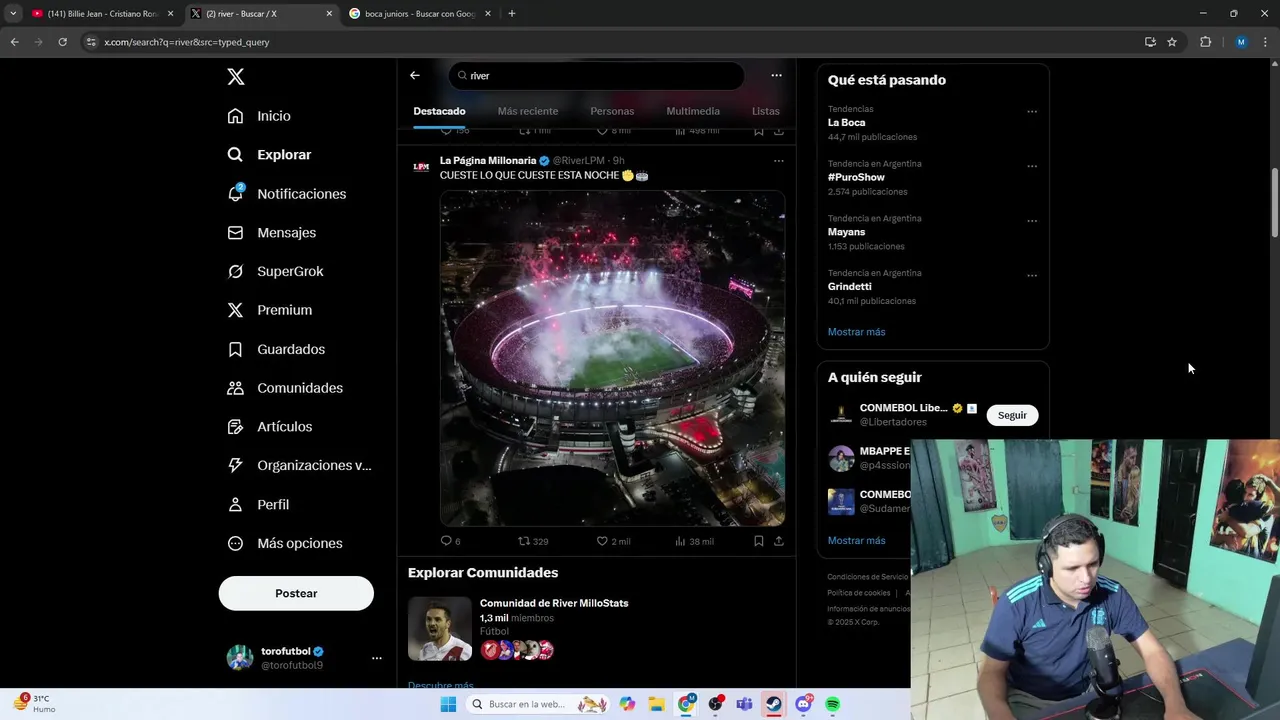Click the Comunidades people icon
This screenshot has height=720, width=1280.
235,388
